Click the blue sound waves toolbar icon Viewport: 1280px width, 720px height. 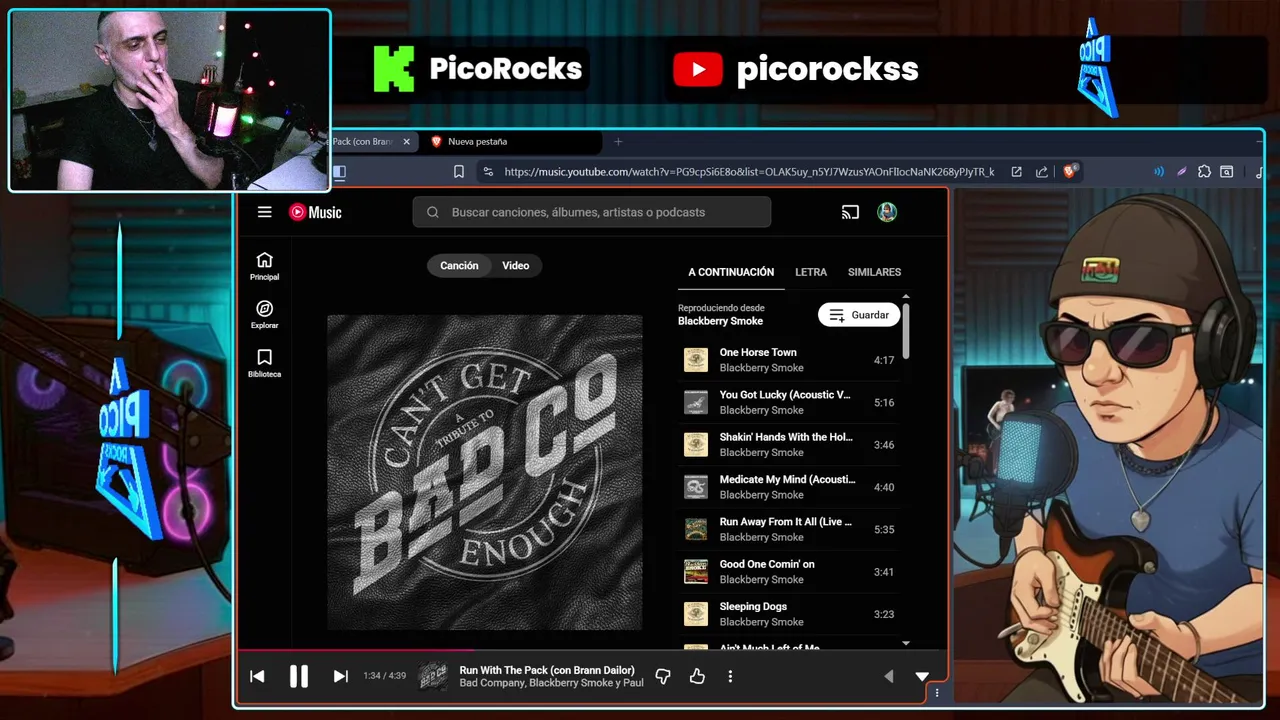coord(1159,172)
